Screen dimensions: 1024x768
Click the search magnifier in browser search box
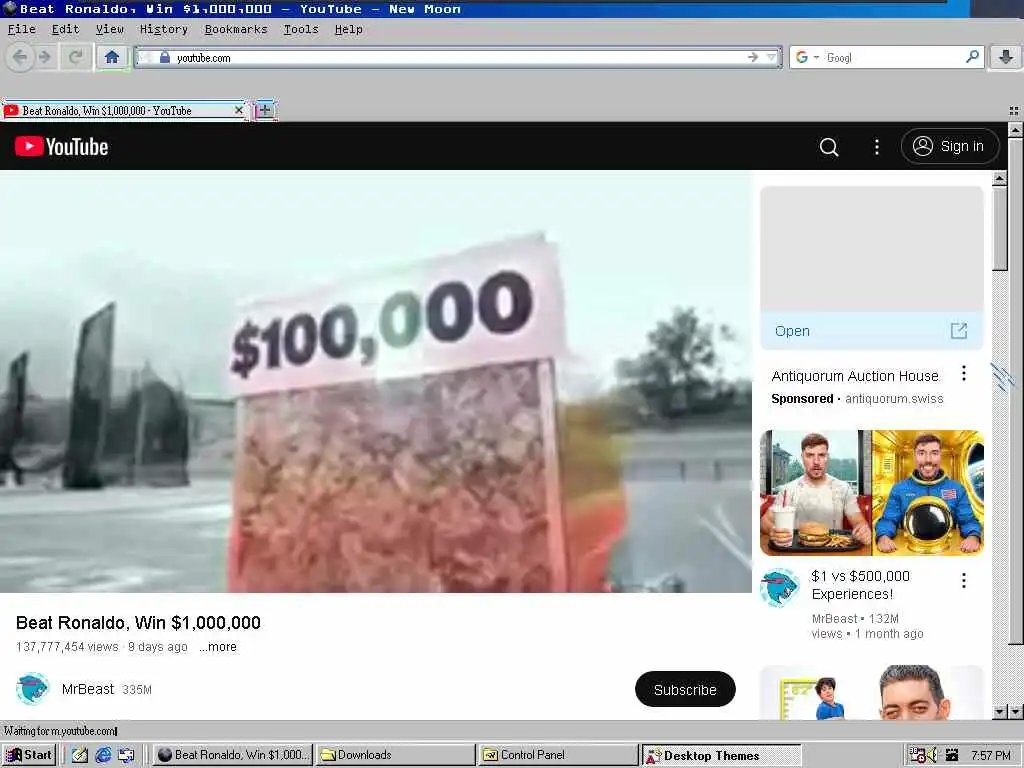click(x=972, y=57)
